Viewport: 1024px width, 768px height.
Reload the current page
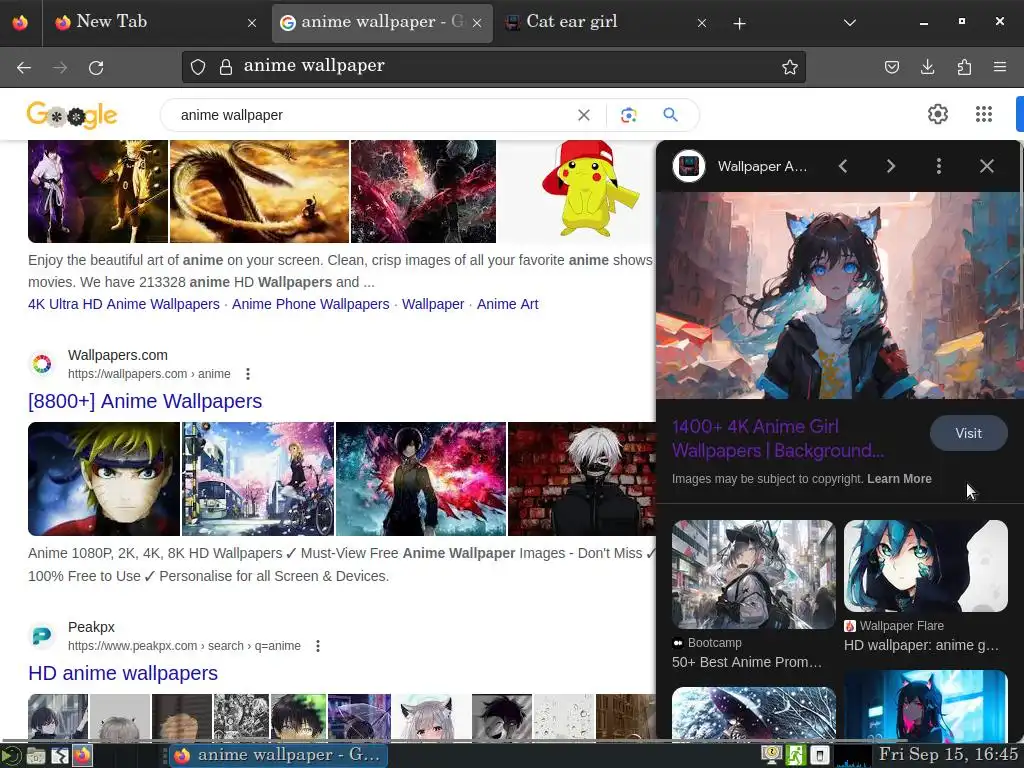point(96,67)
